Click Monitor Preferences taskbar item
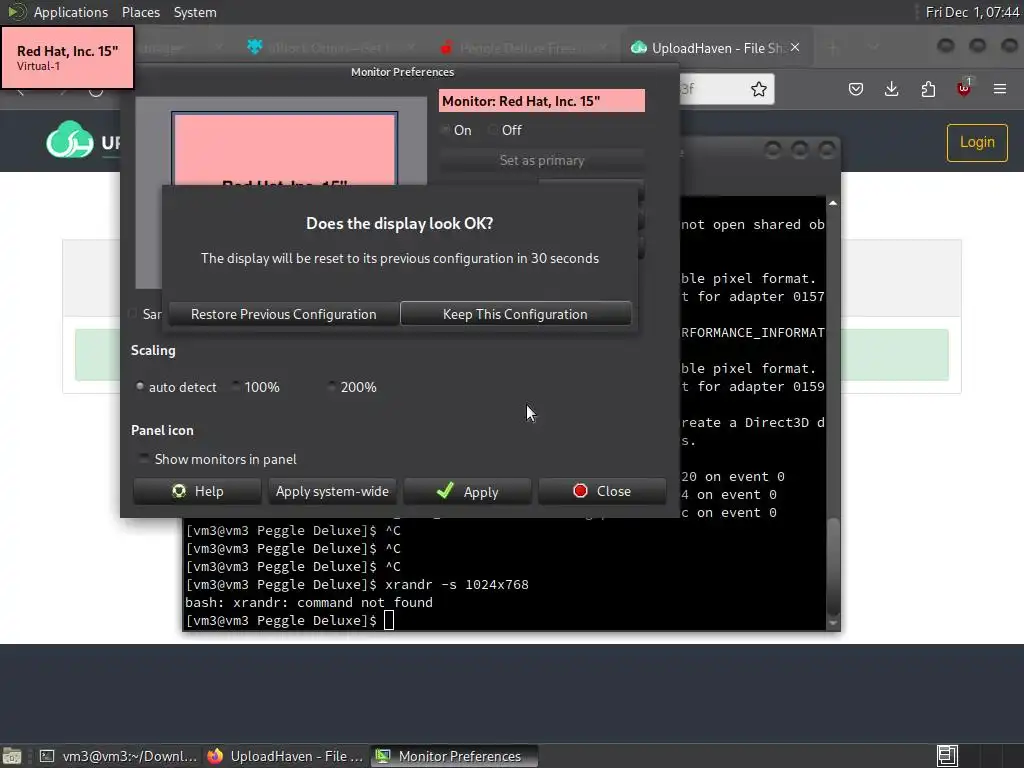Screen dimensions: 1024x768 [x=455, y=756]
